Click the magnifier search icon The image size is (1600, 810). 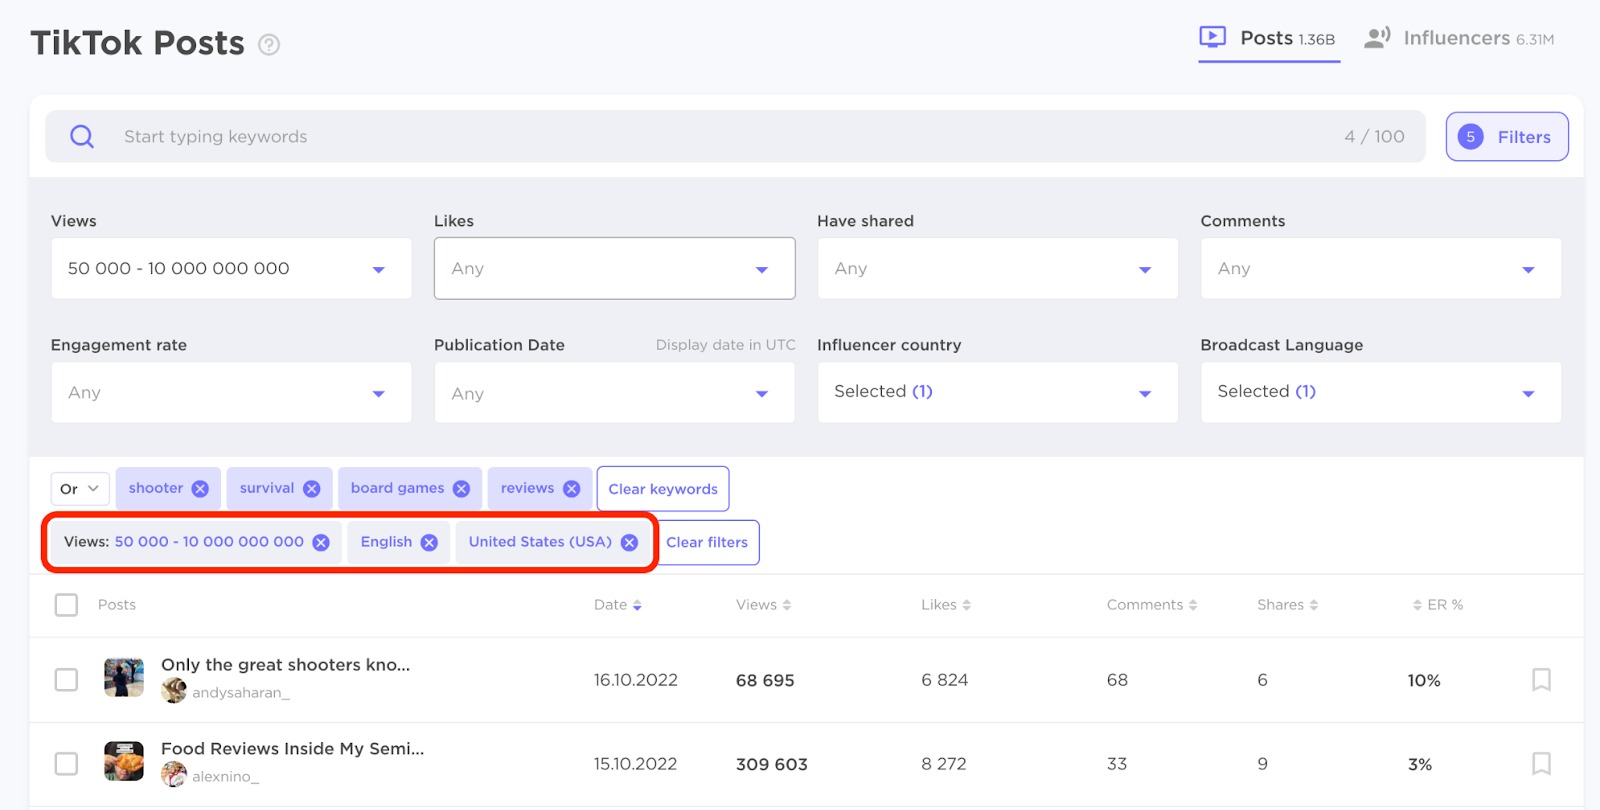(x=82, y=137)
